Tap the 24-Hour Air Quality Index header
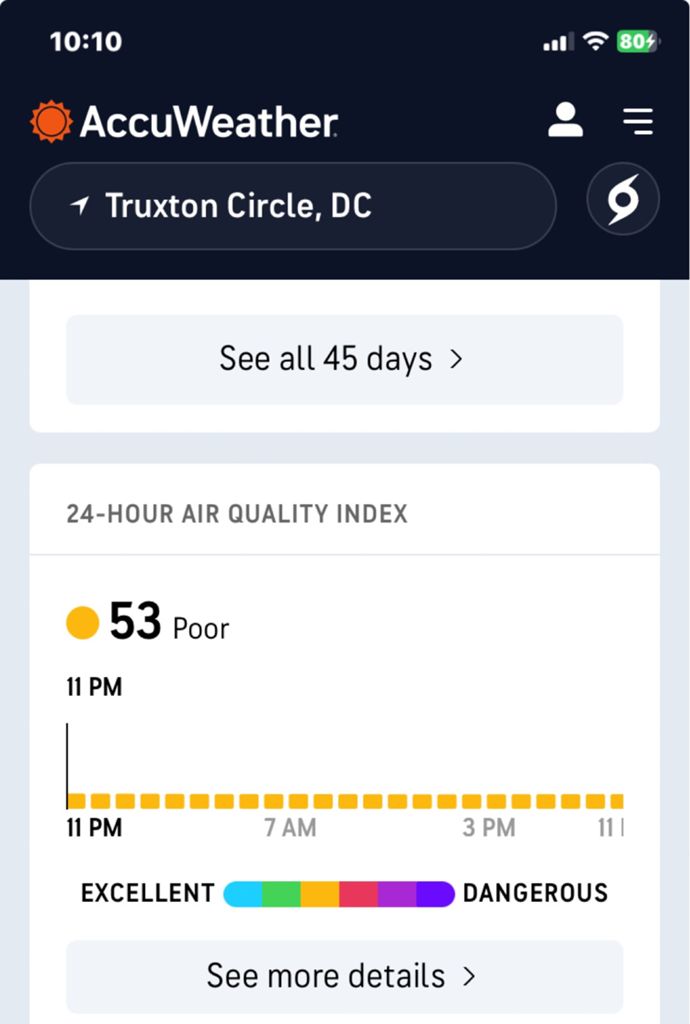 coord(237,514)
